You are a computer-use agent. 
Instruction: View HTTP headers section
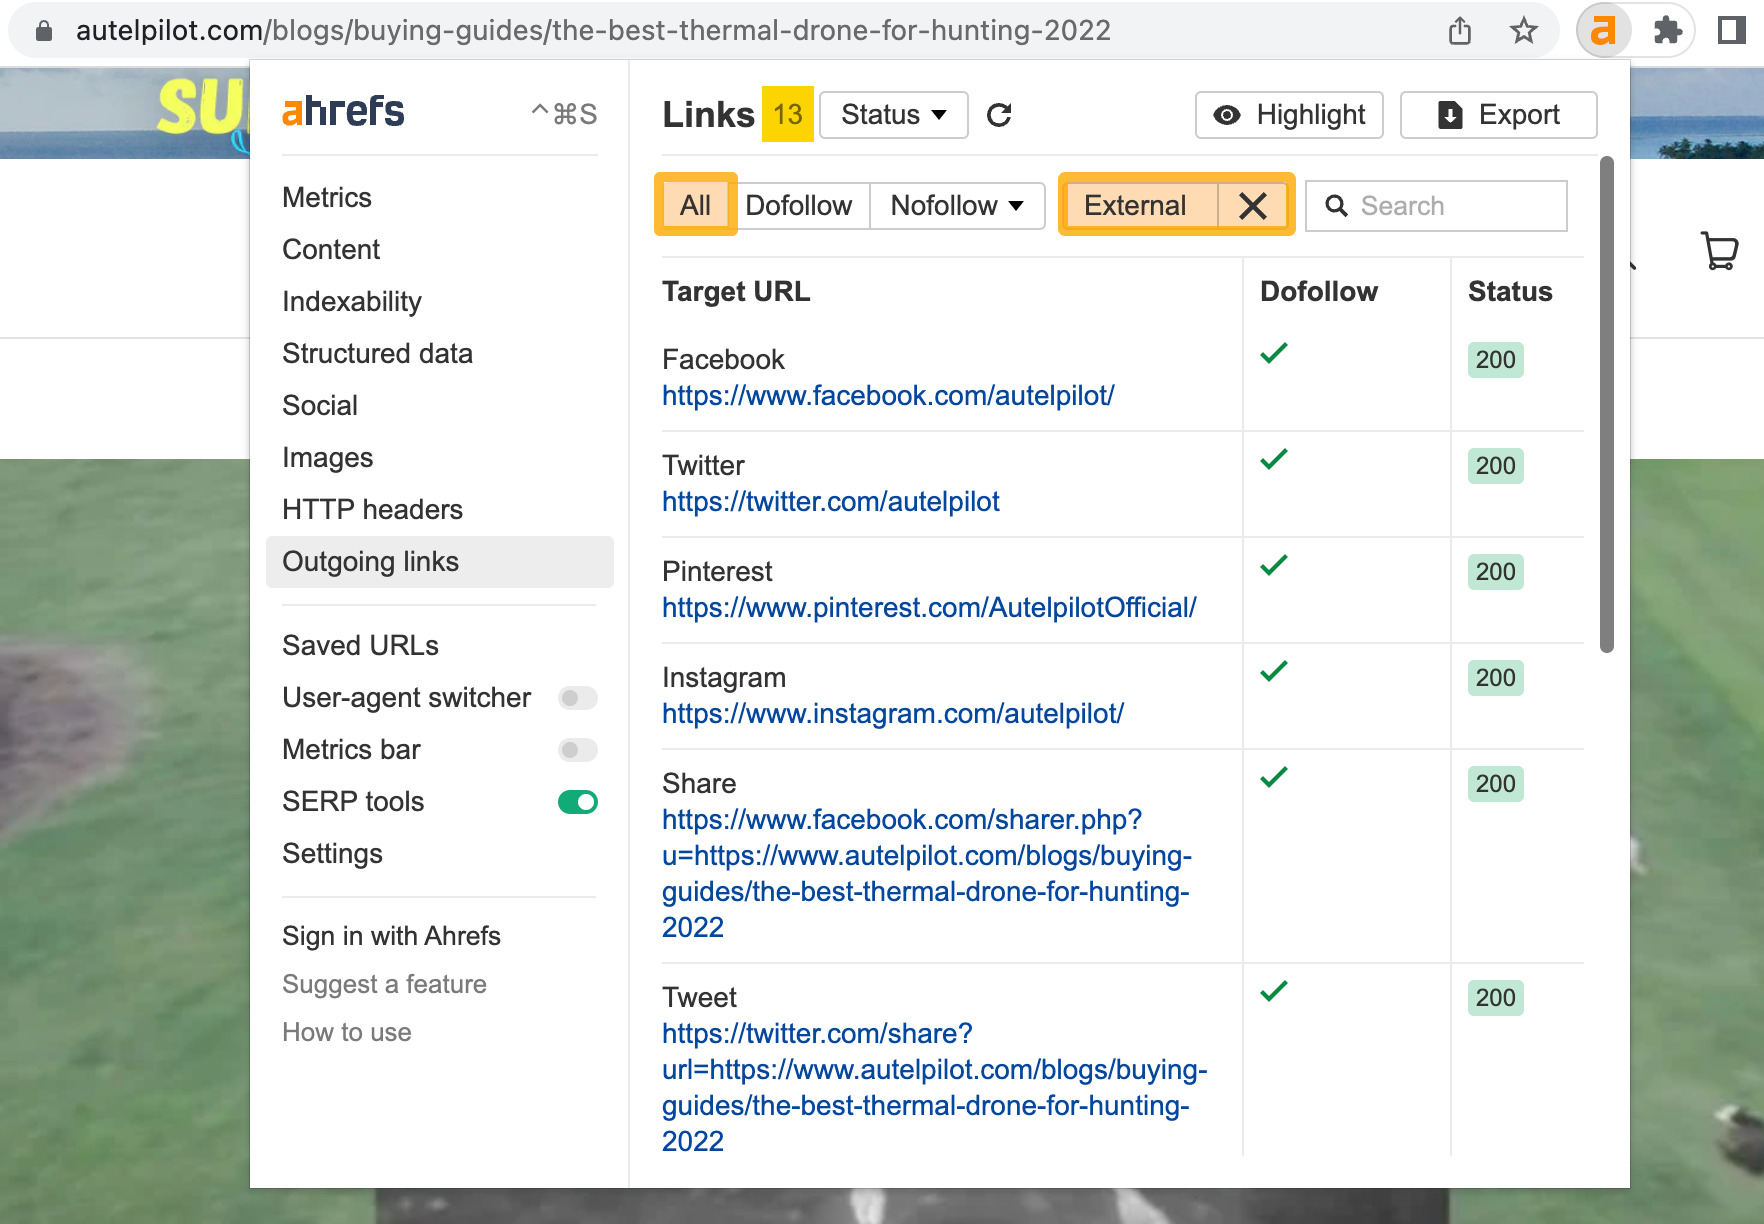(372, 510)
